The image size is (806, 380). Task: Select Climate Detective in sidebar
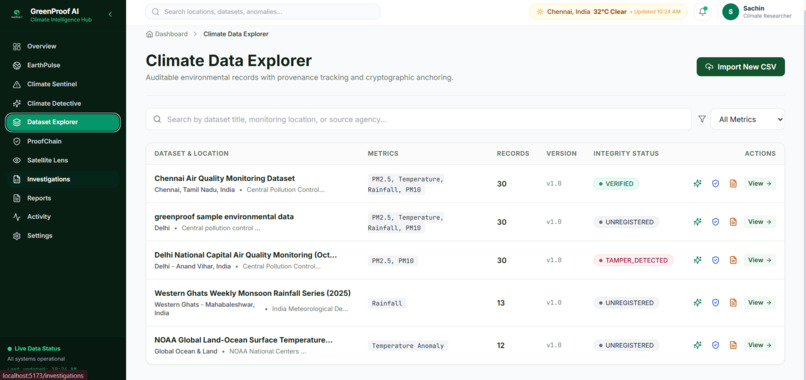[x=63, y=103]
